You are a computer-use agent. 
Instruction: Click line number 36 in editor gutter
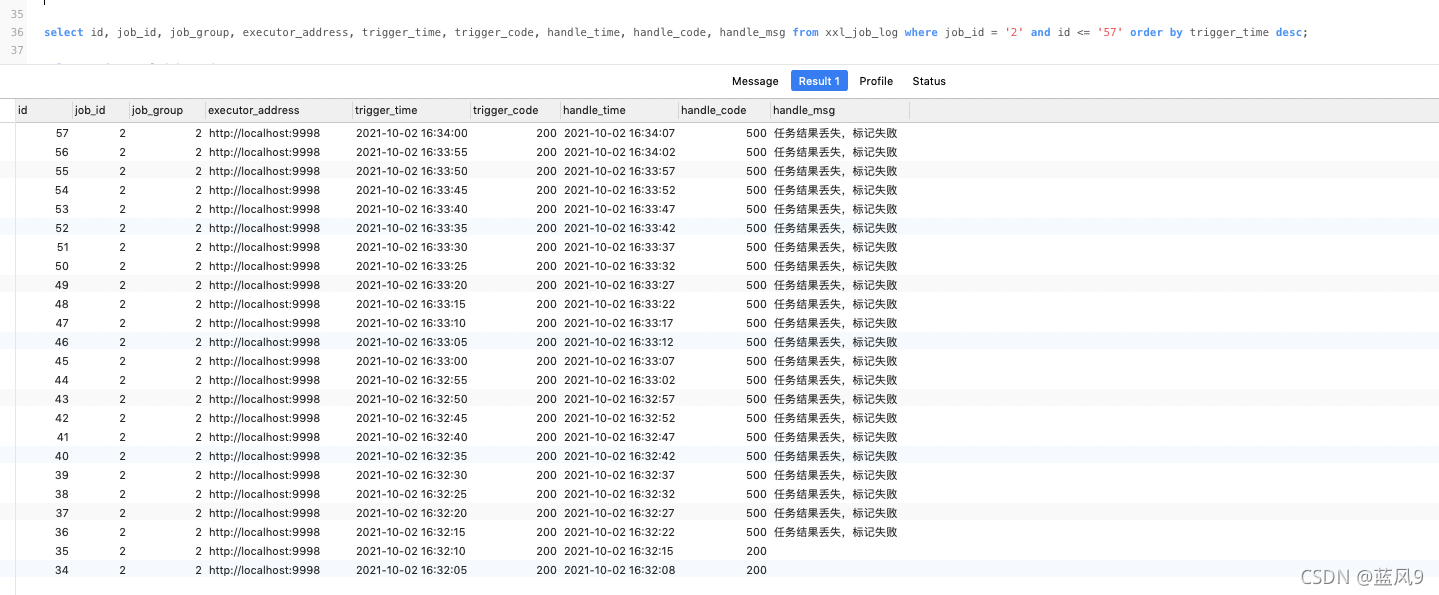pos(17,33)
